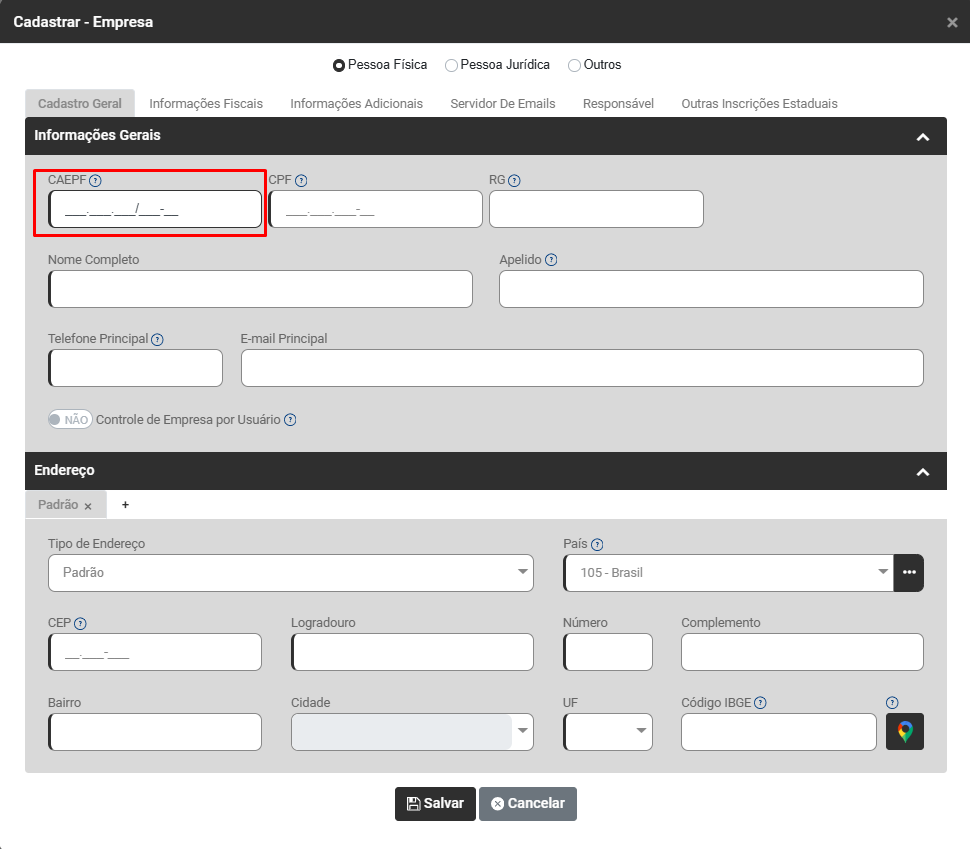Click the Cancelar button
The image size is (970, 849).
(x=528, y=804)
